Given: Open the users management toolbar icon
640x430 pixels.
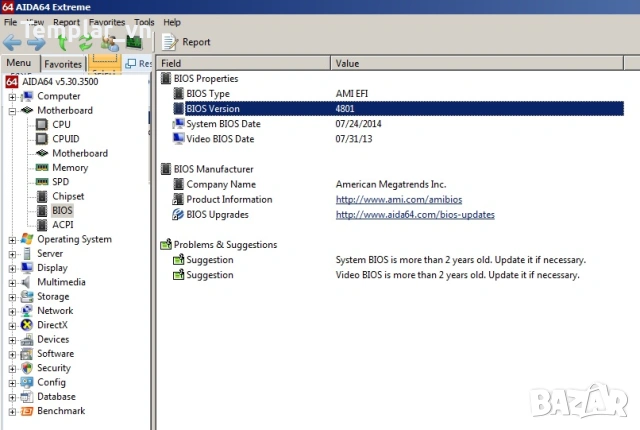Looking at the screenshot, I should (110, 42).
